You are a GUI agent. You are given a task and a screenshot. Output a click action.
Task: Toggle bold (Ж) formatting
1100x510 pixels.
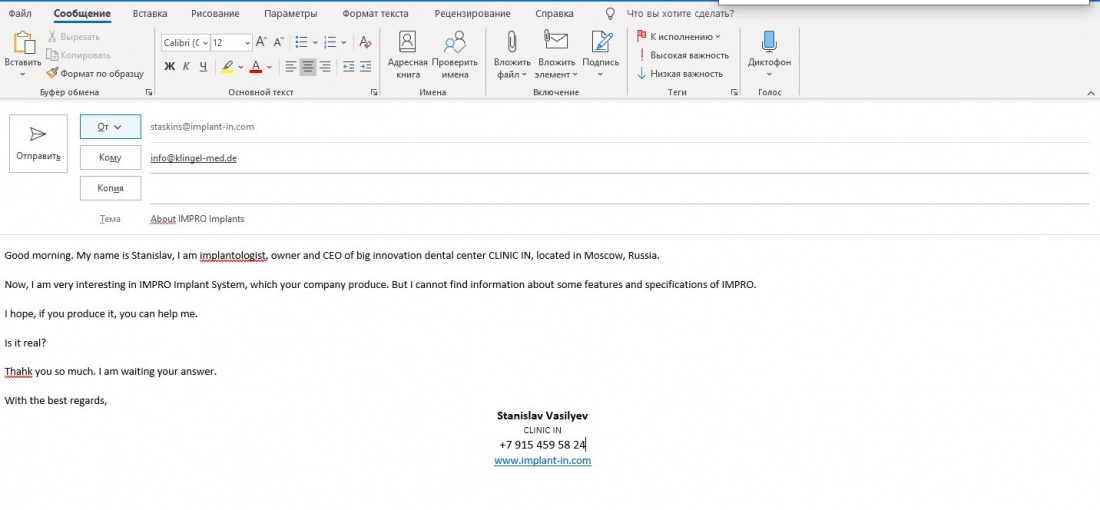pyautogui.click(x=169, y=67)
